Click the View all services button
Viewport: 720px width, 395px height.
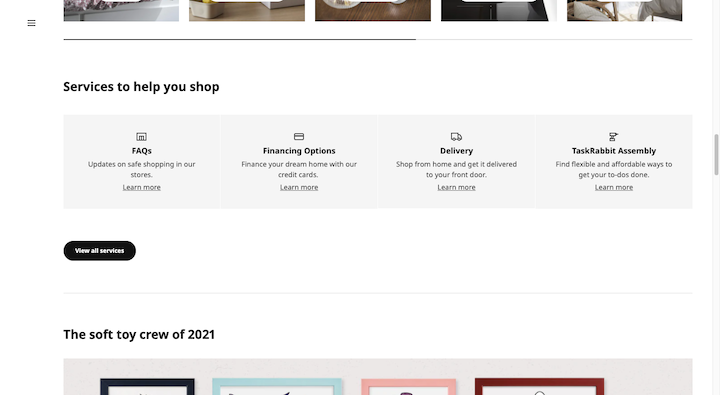tap(100, 251)
